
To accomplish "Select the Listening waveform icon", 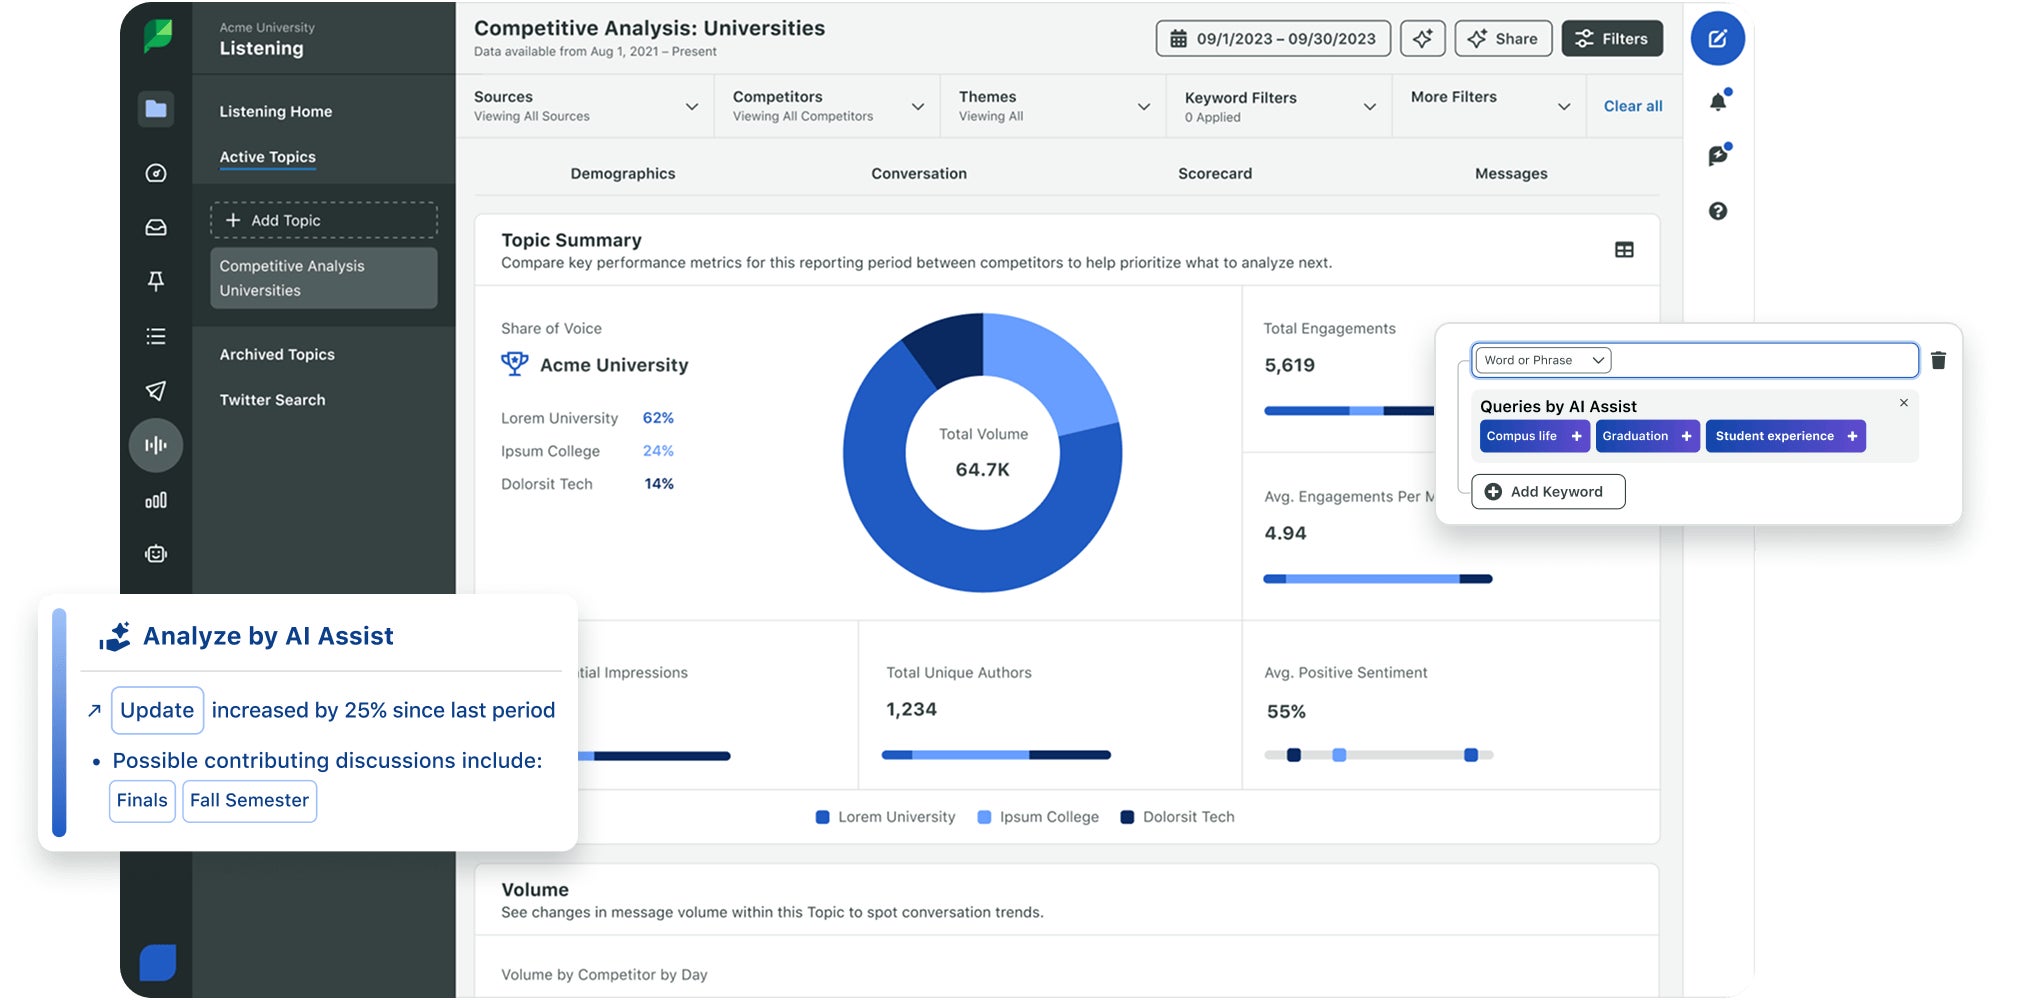I will [x=156, y=445].
